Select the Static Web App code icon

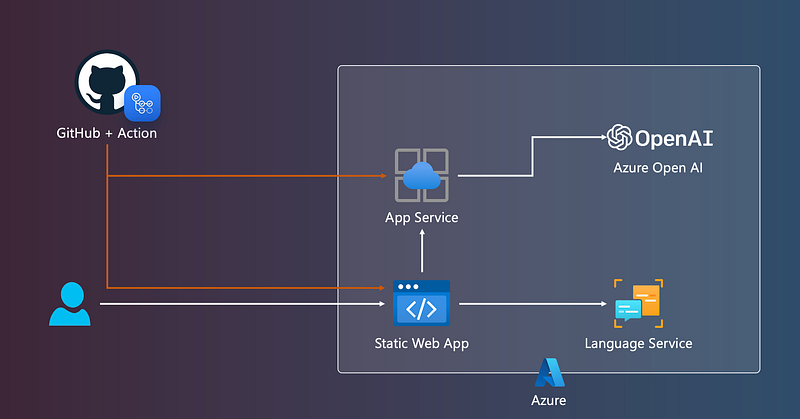(421, 303)
